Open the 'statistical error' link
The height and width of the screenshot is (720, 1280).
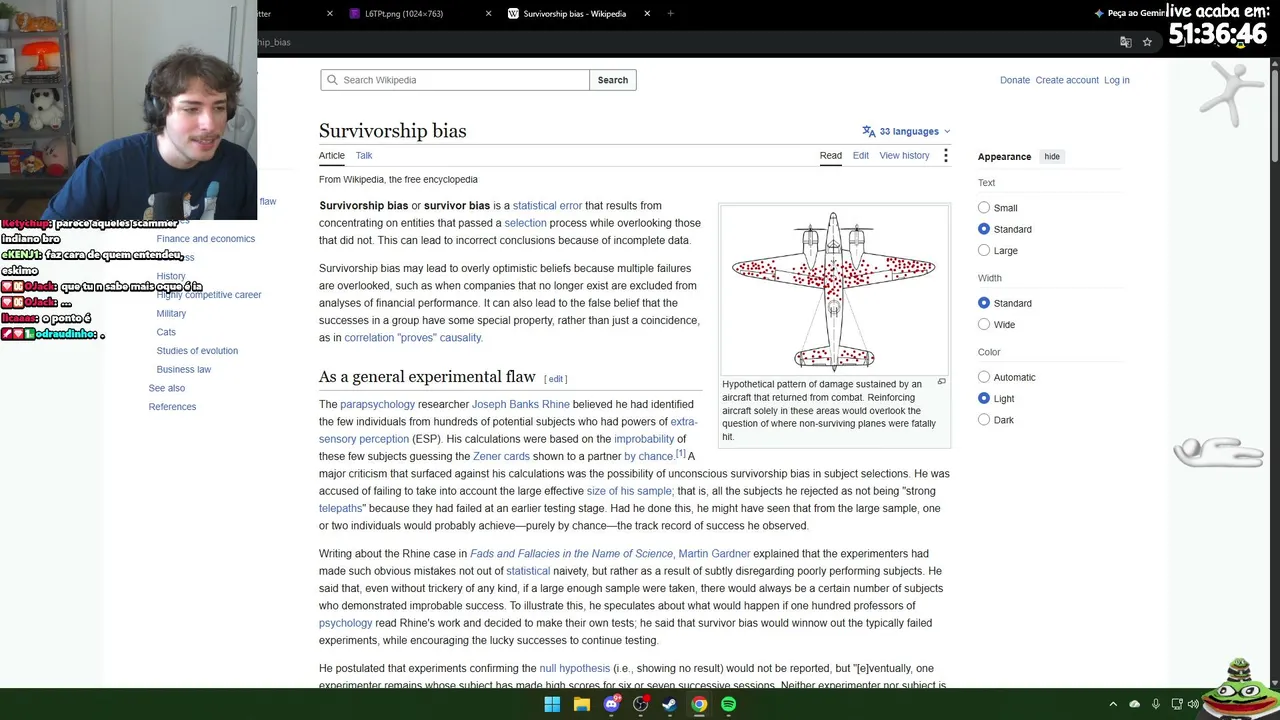tap(547, 206)
